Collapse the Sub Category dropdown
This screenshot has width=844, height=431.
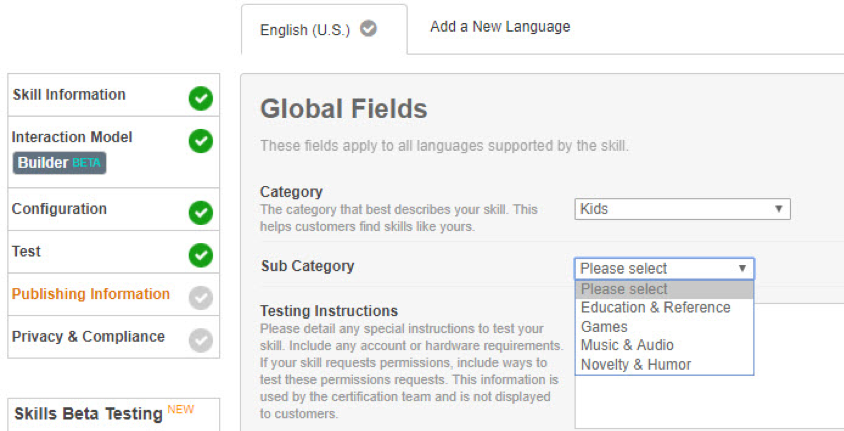point(664,268)
